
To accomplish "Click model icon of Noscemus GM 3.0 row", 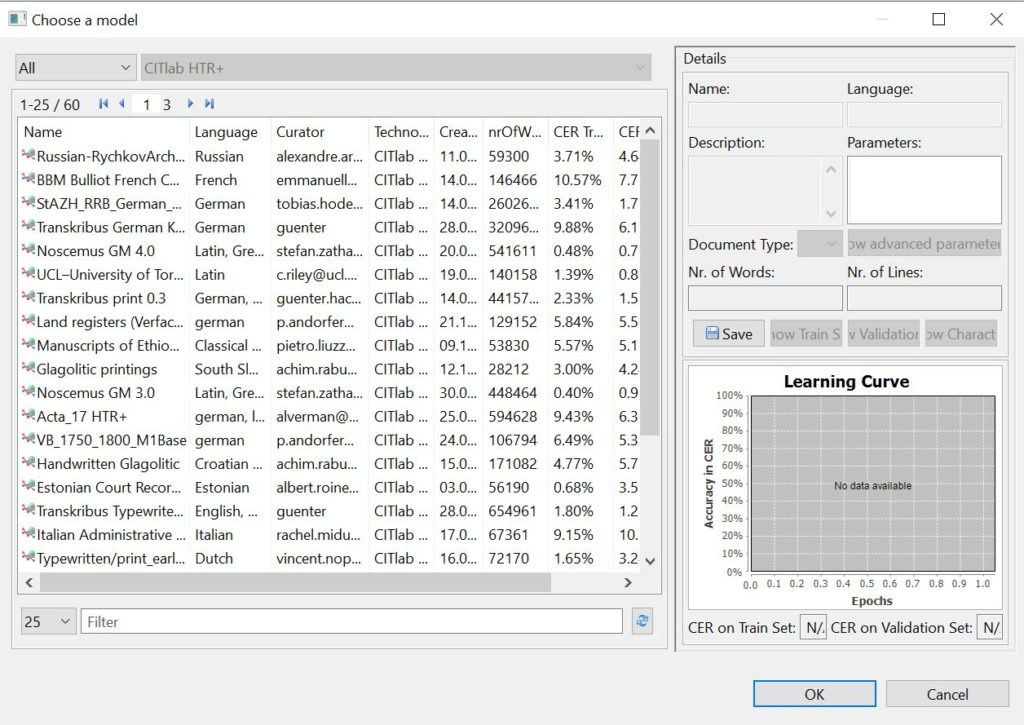I will pyautogui.click(x=28, y=392).
